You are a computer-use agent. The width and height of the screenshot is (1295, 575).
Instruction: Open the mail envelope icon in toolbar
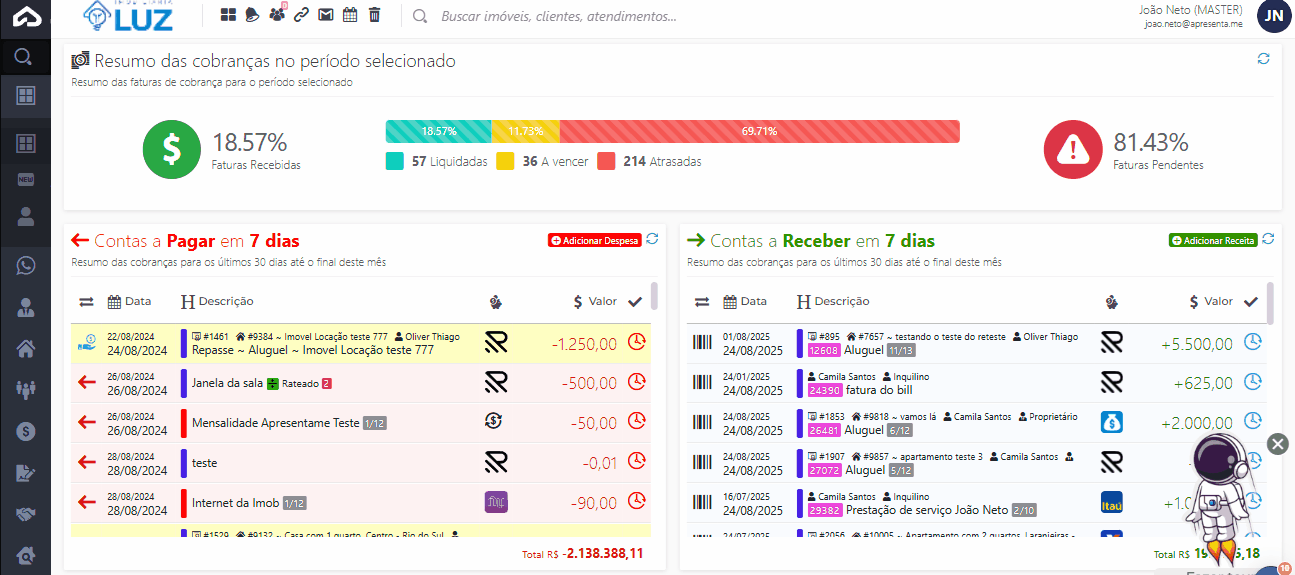pos(325,15)
